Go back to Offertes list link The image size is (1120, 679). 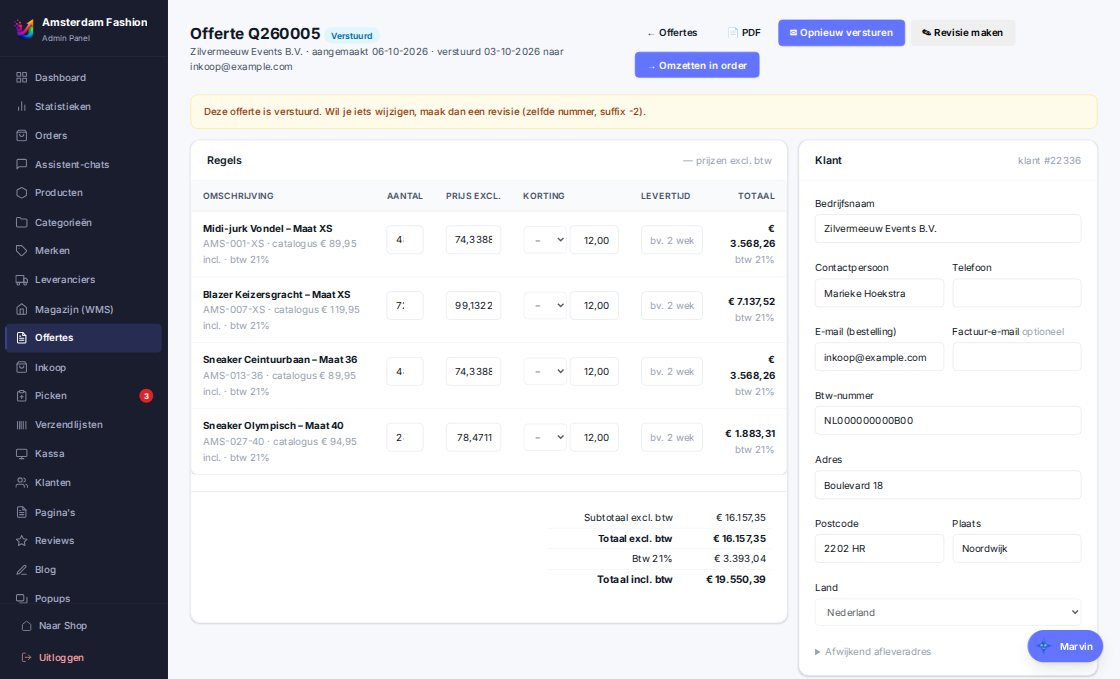pos(672,33)
